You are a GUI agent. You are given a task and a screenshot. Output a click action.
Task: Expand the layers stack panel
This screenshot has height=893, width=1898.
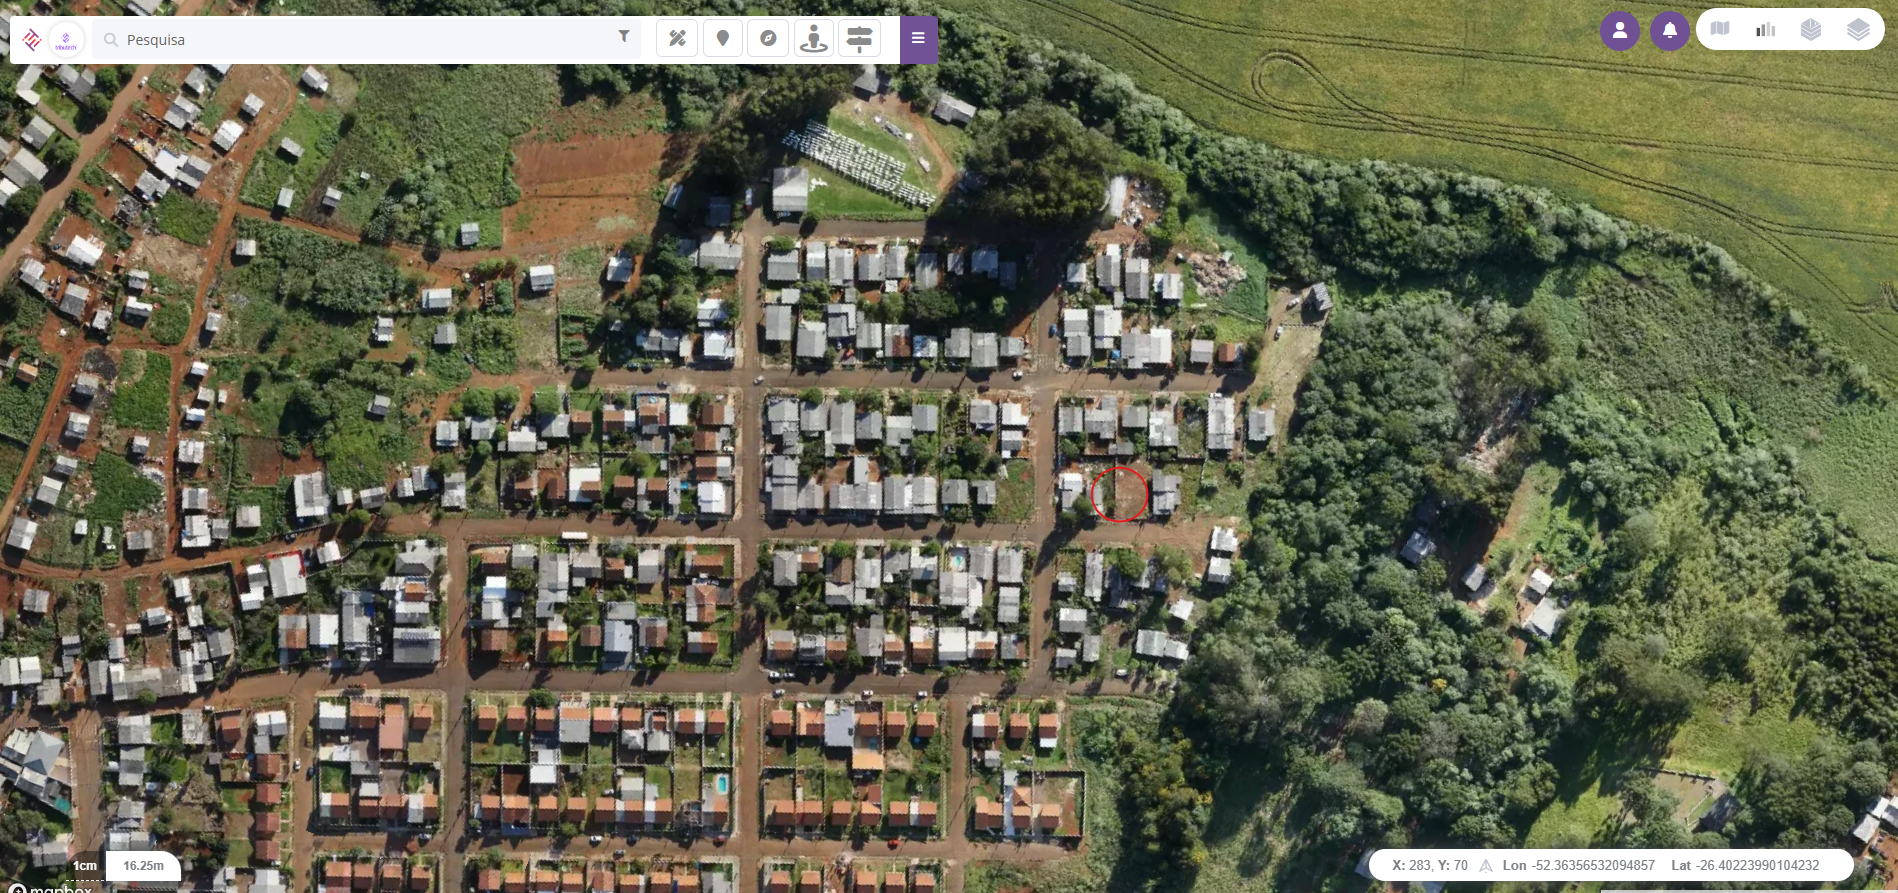pyautogui.click(x=1858, y=29)
